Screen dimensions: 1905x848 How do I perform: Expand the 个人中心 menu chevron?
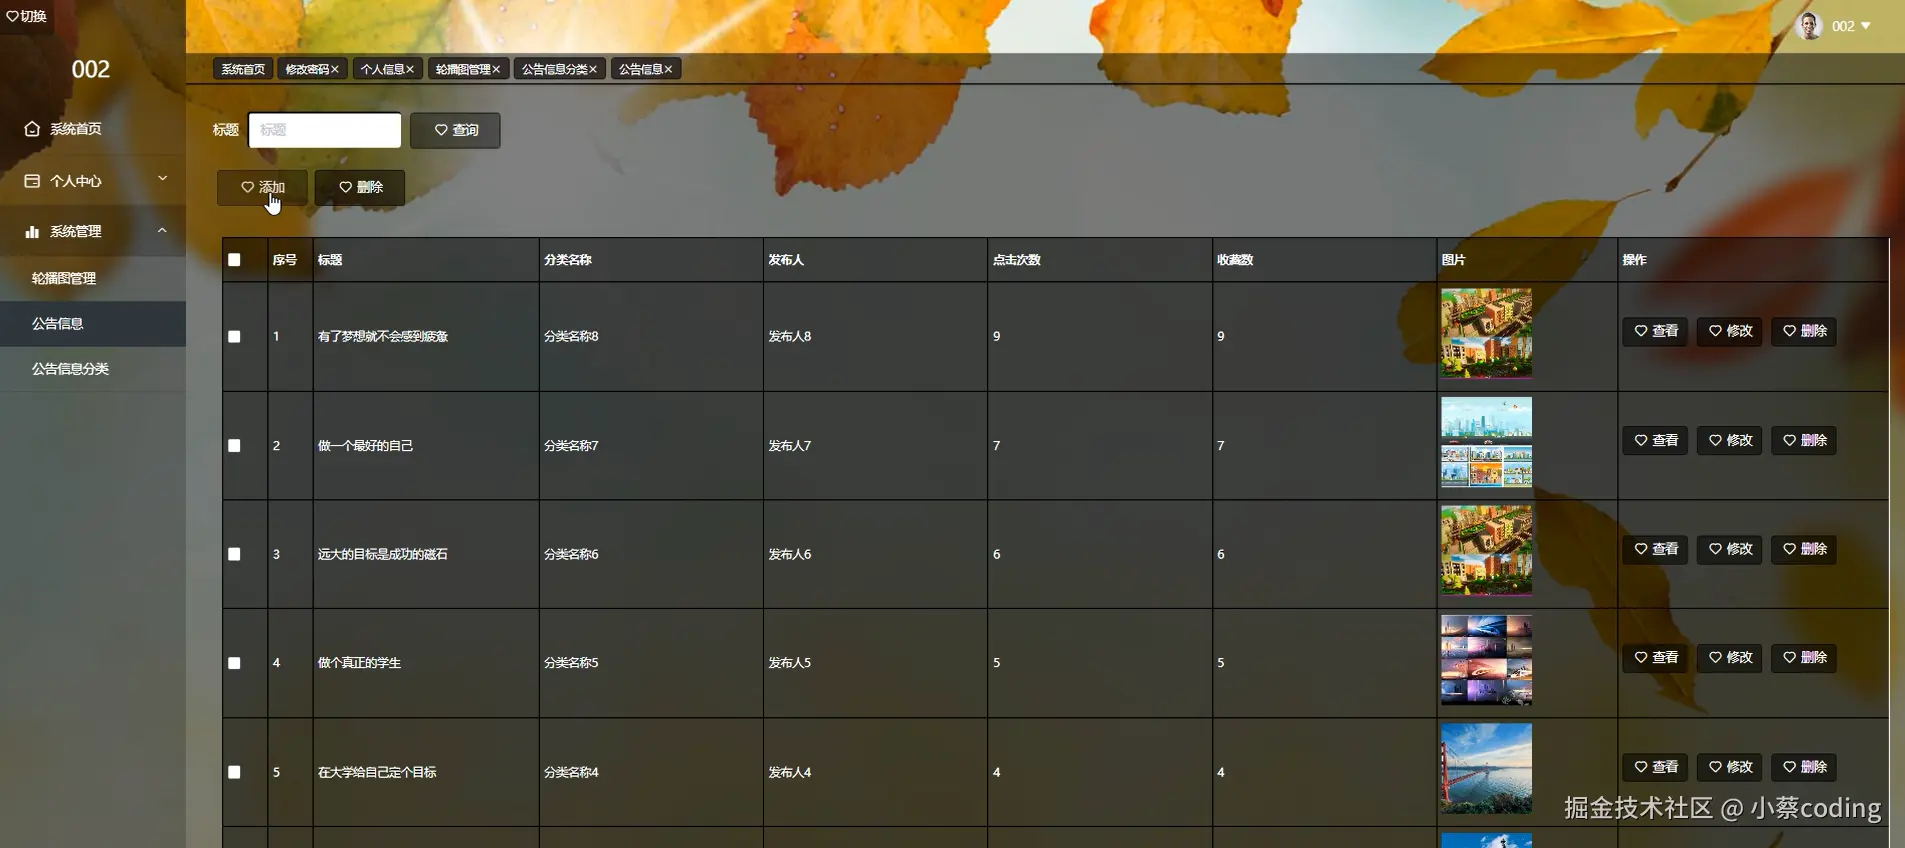162,179
